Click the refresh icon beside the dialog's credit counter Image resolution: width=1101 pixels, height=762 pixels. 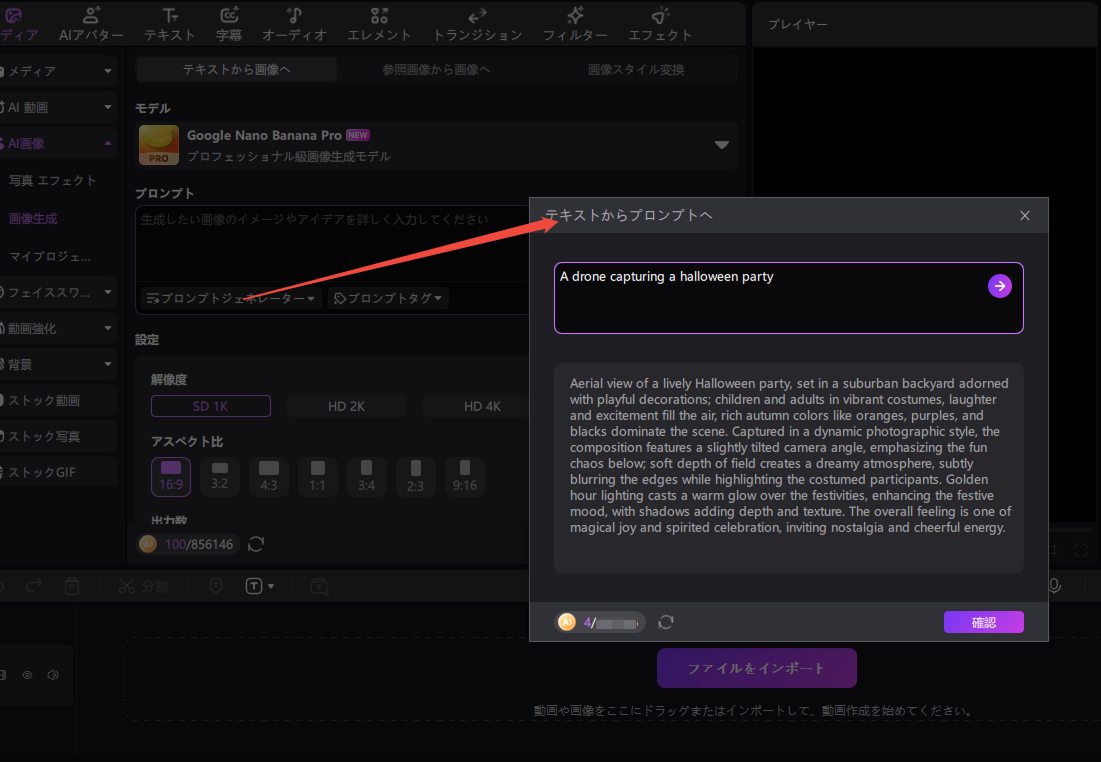pyautogui.click(x=666, y=622)
